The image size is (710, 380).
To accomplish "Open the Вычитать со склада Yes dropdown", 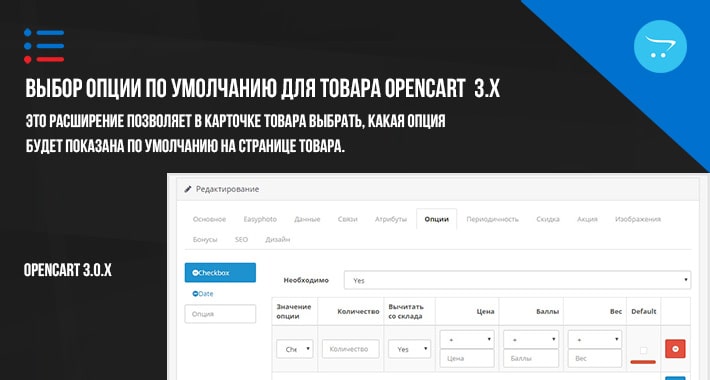I will [409, 349].
